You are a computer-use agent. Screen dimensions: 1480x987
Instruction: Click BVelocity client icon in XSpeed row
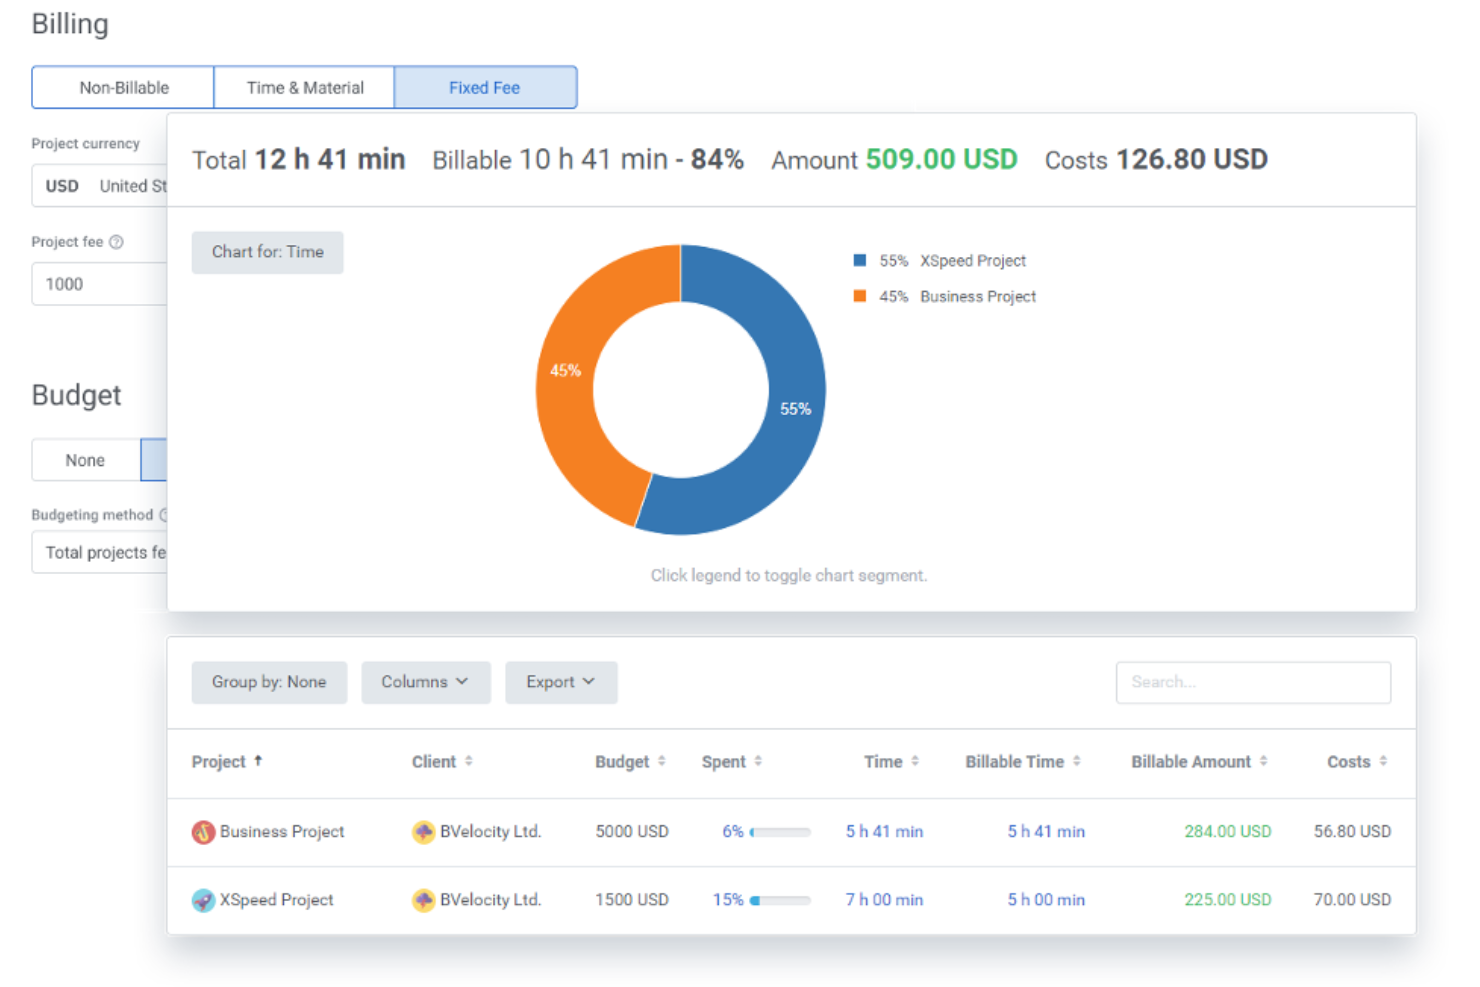[x=424, y=900]
